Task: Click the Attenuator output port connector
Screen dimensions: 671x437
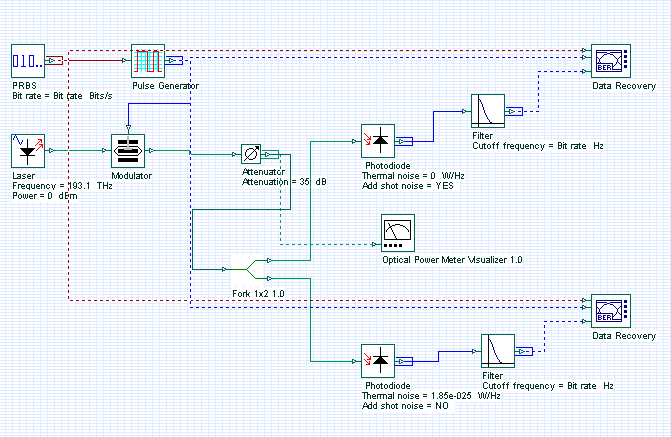Action: coord(270,154)
